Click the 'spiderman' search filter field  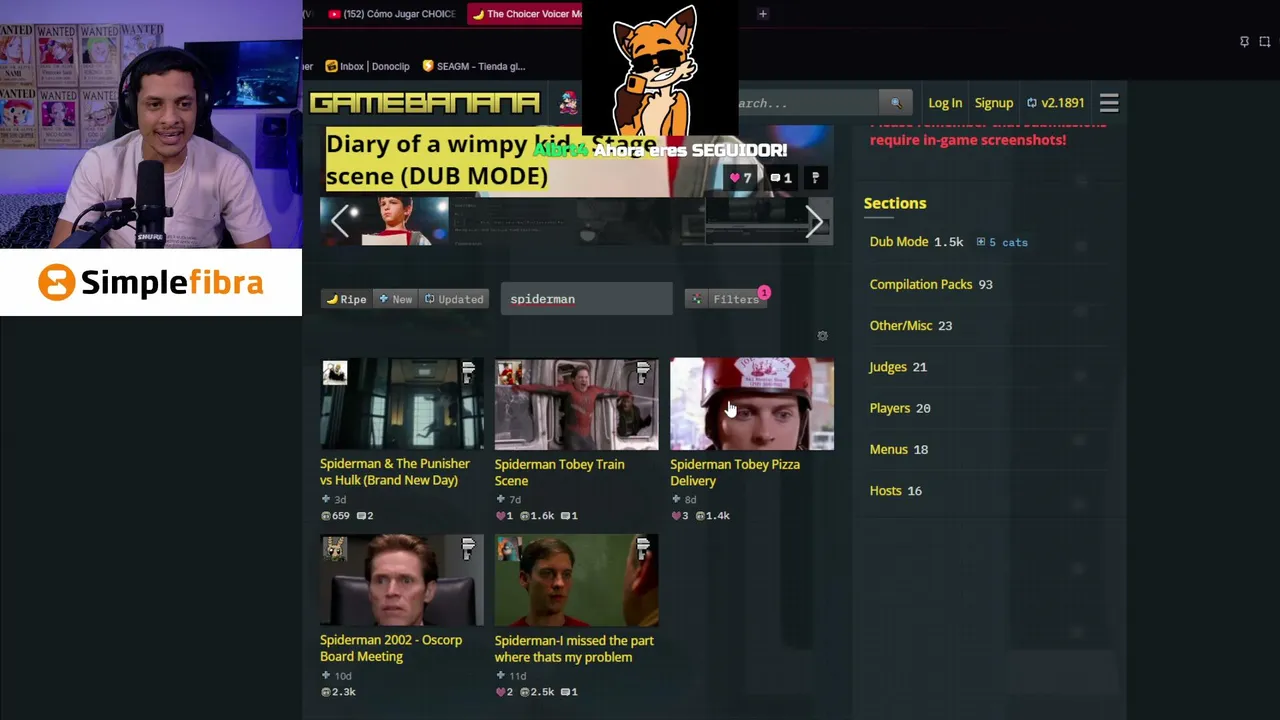(x=587, y=299)
